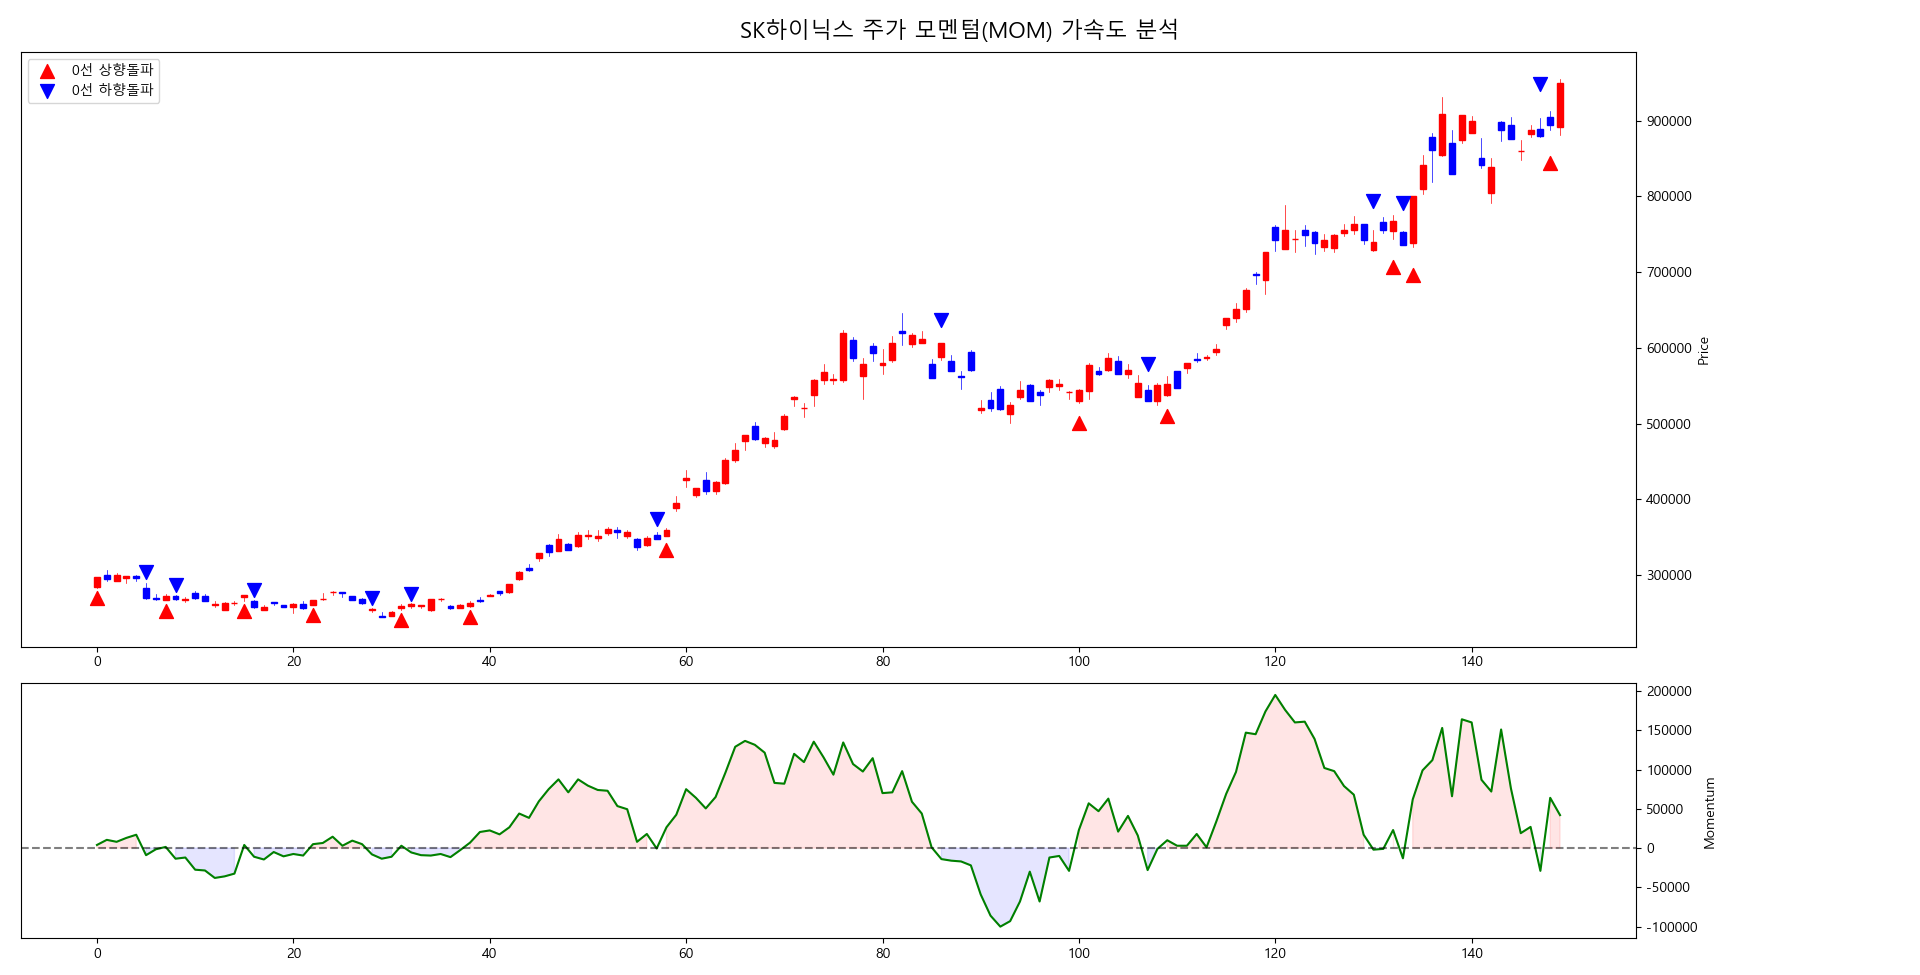Image resolution: width=1920 pixels, height=975 pixels.
Task: Click the red up-triangle marker near index 22
Action: click(313, 615)
